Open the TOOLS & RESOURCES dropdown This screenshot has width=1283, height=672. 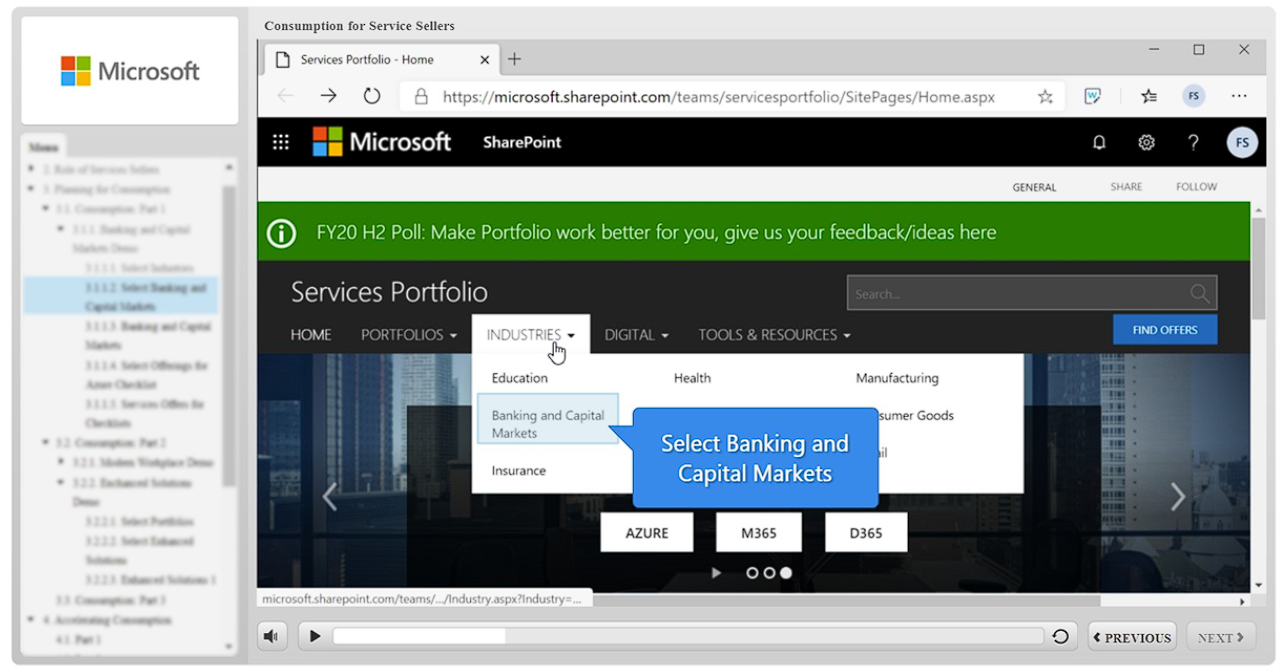(774, 335)
